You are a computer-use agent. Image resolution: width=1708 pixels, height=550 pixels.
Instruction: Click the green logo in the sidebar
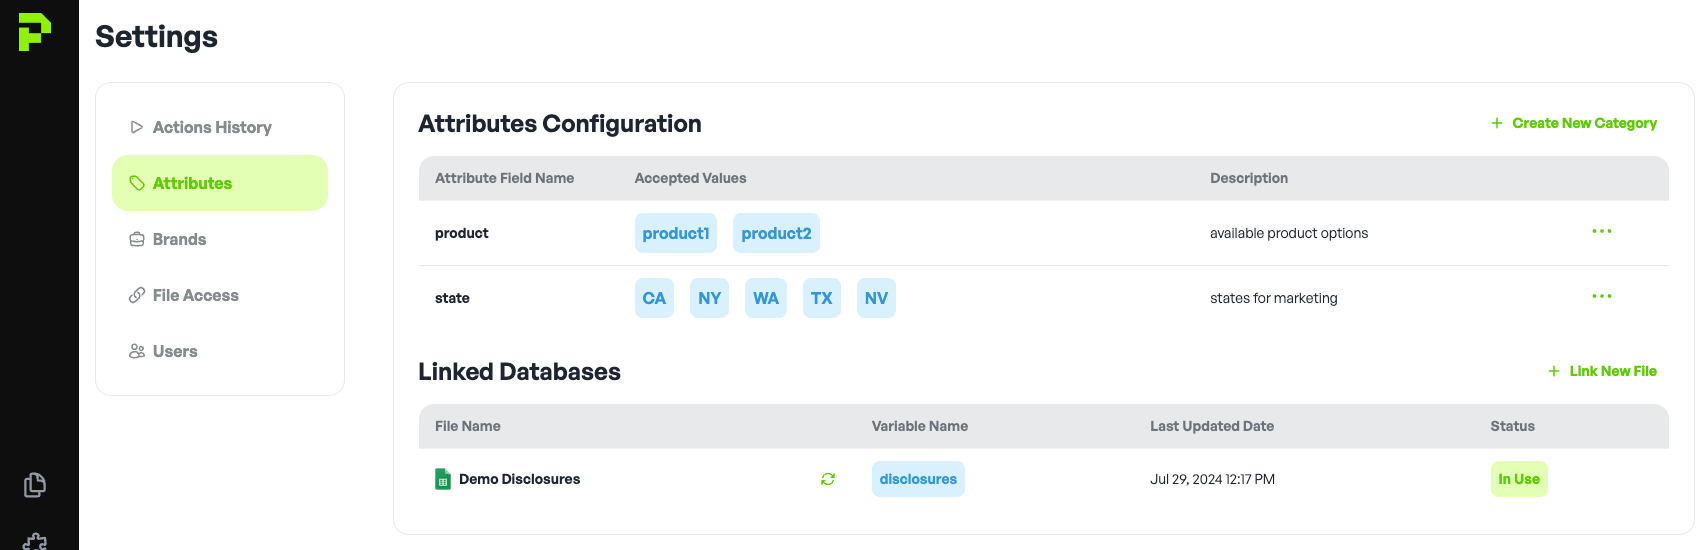coord(34,32)
